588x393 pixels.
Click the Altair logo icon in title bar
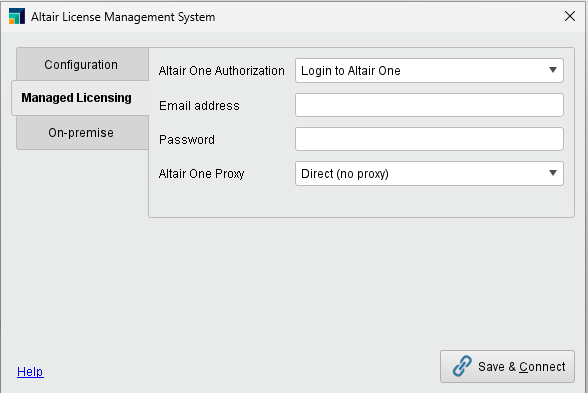click(17, 16)
